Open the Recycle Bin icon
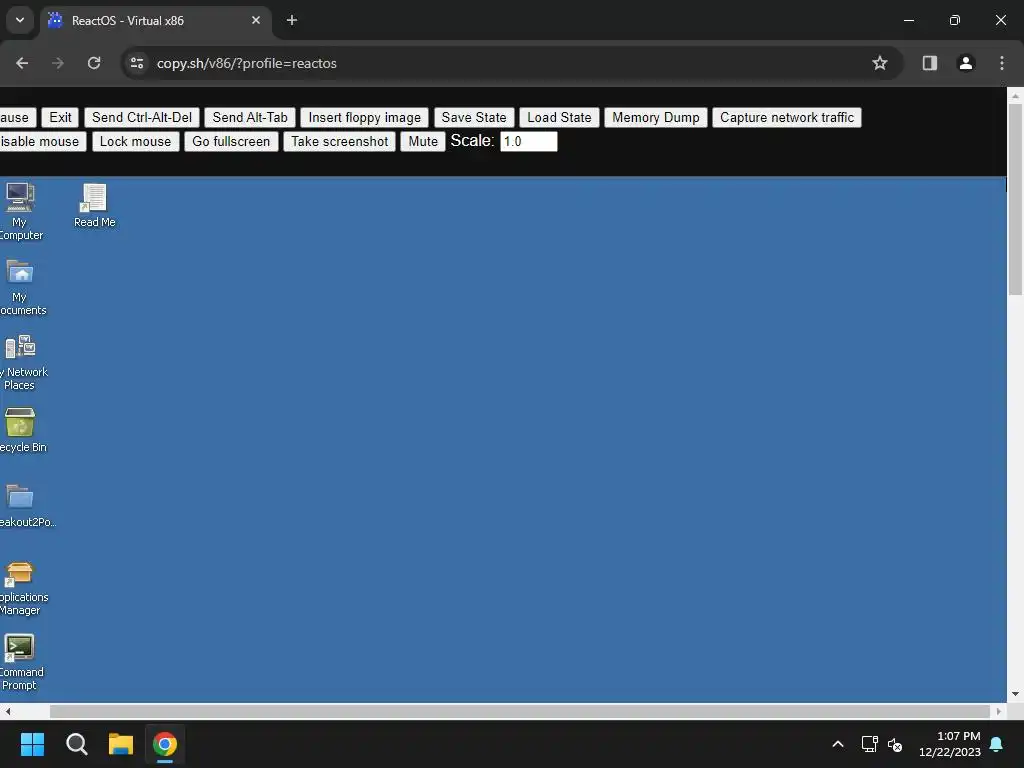Screen dimensions: 1024x768 [20, 430]
